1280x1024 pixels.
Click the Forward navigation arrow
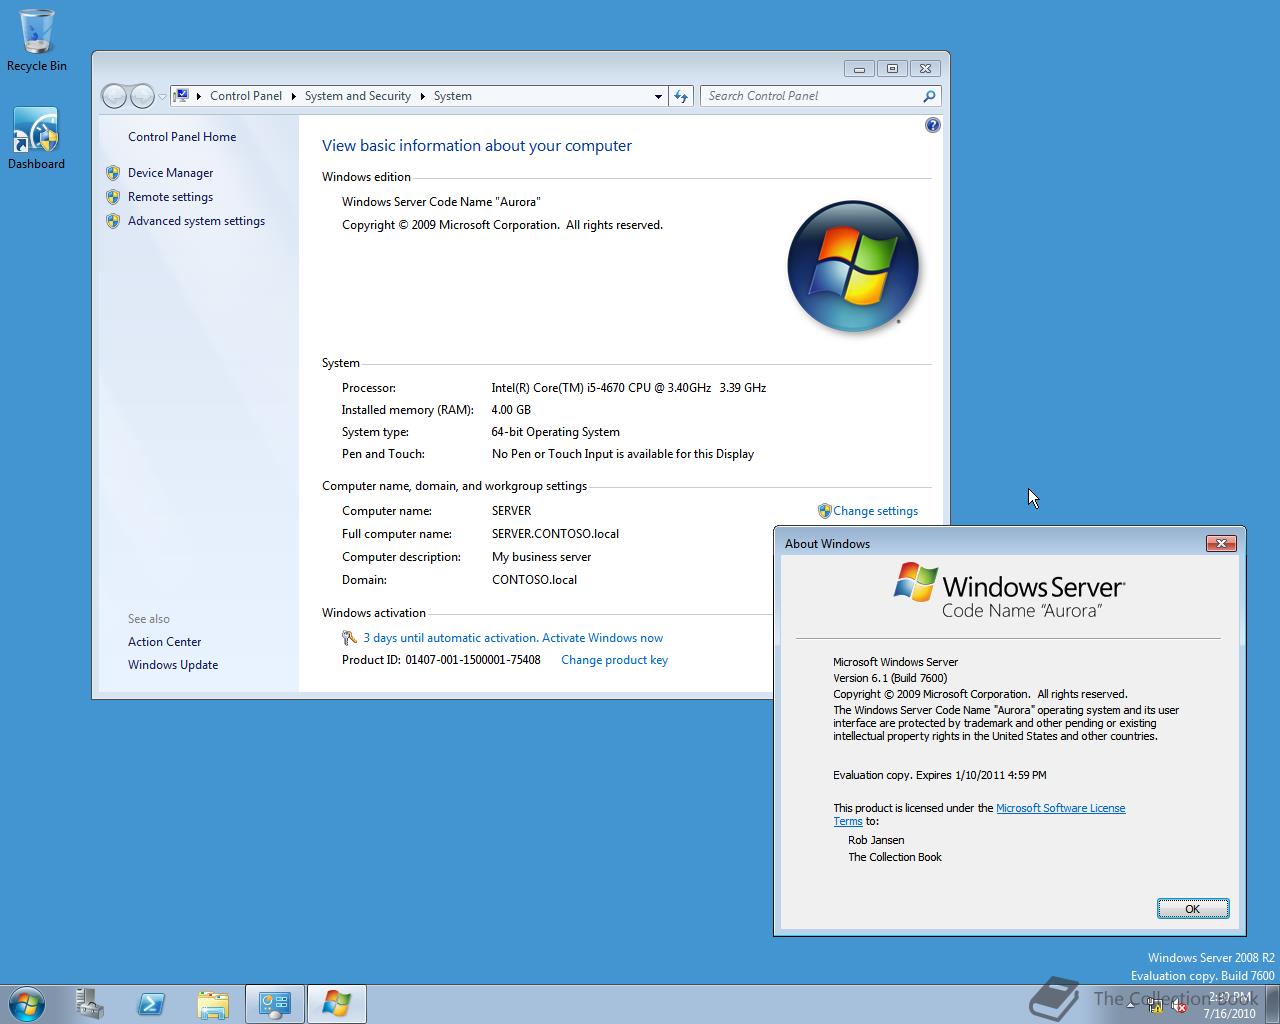click(142, 96)
